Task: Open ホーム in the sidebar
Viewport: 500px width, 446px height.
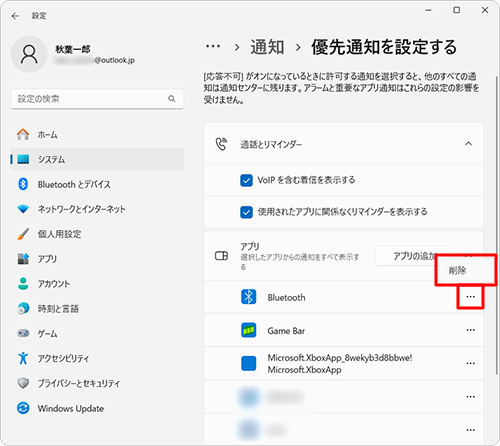Action: 97,135
